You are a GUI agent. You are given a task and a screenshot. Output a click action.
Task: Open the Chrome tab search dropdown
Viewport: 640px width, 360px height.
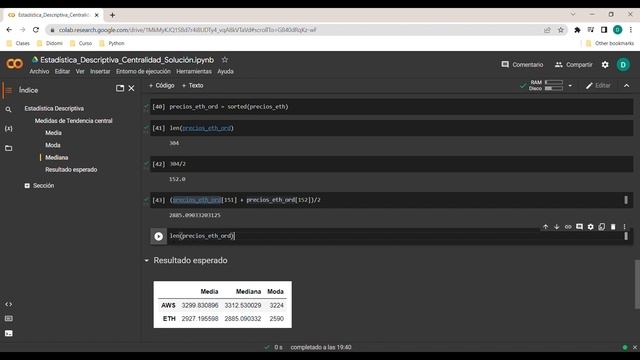click(573, 14)
